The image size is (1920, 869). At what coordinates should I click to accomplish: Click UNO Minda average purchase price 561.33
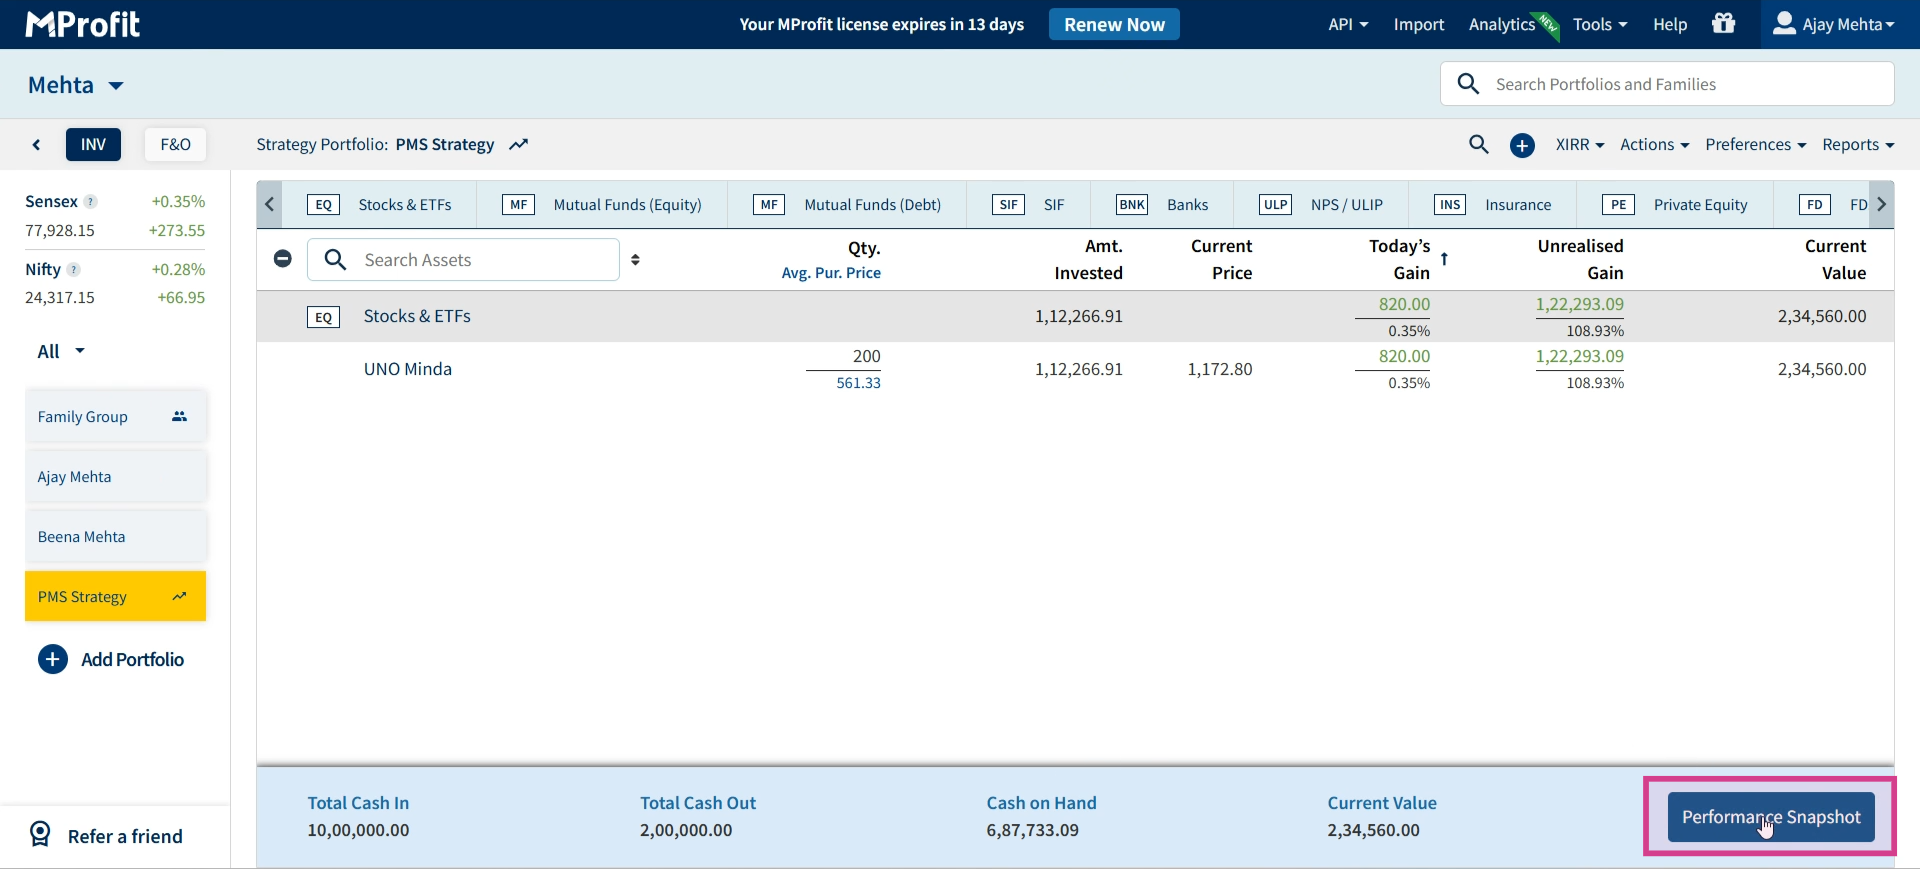[x=858, y=383]
